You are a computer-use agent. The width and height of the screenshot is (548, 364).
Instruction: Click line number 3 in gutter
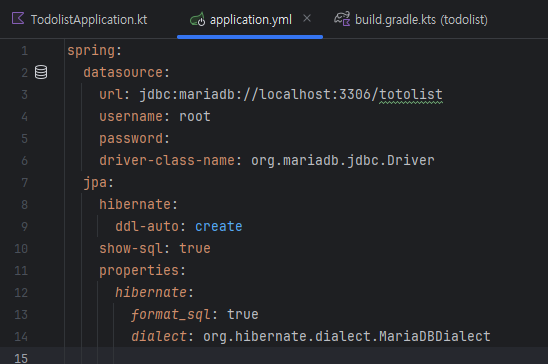(x=24, y=95)
